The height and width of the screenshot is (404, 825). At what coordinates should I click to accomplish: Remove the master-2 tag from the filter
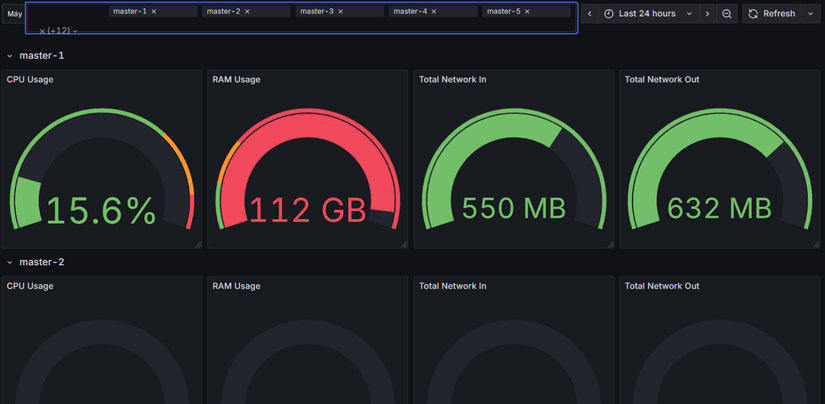click(x=247, y=12)
